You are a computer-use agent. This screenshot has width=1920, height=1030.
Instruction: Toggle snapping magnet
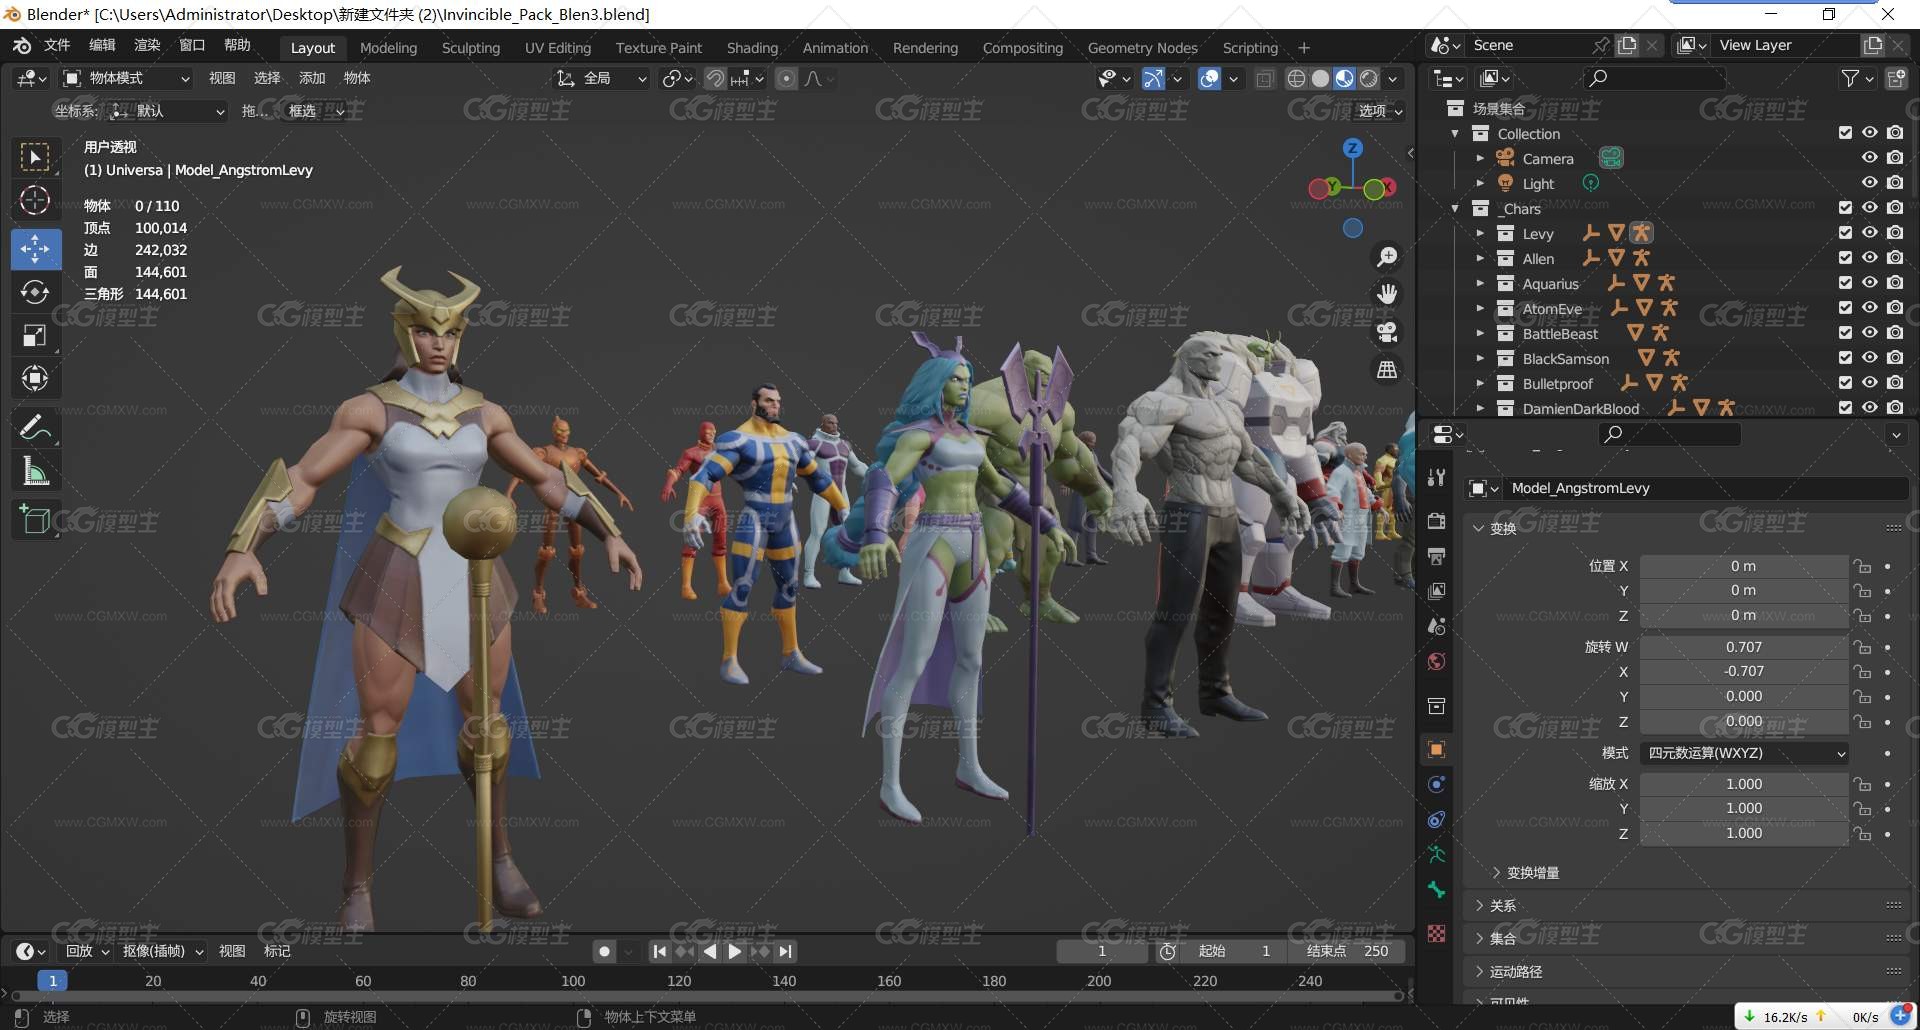(x=715, y=78)
